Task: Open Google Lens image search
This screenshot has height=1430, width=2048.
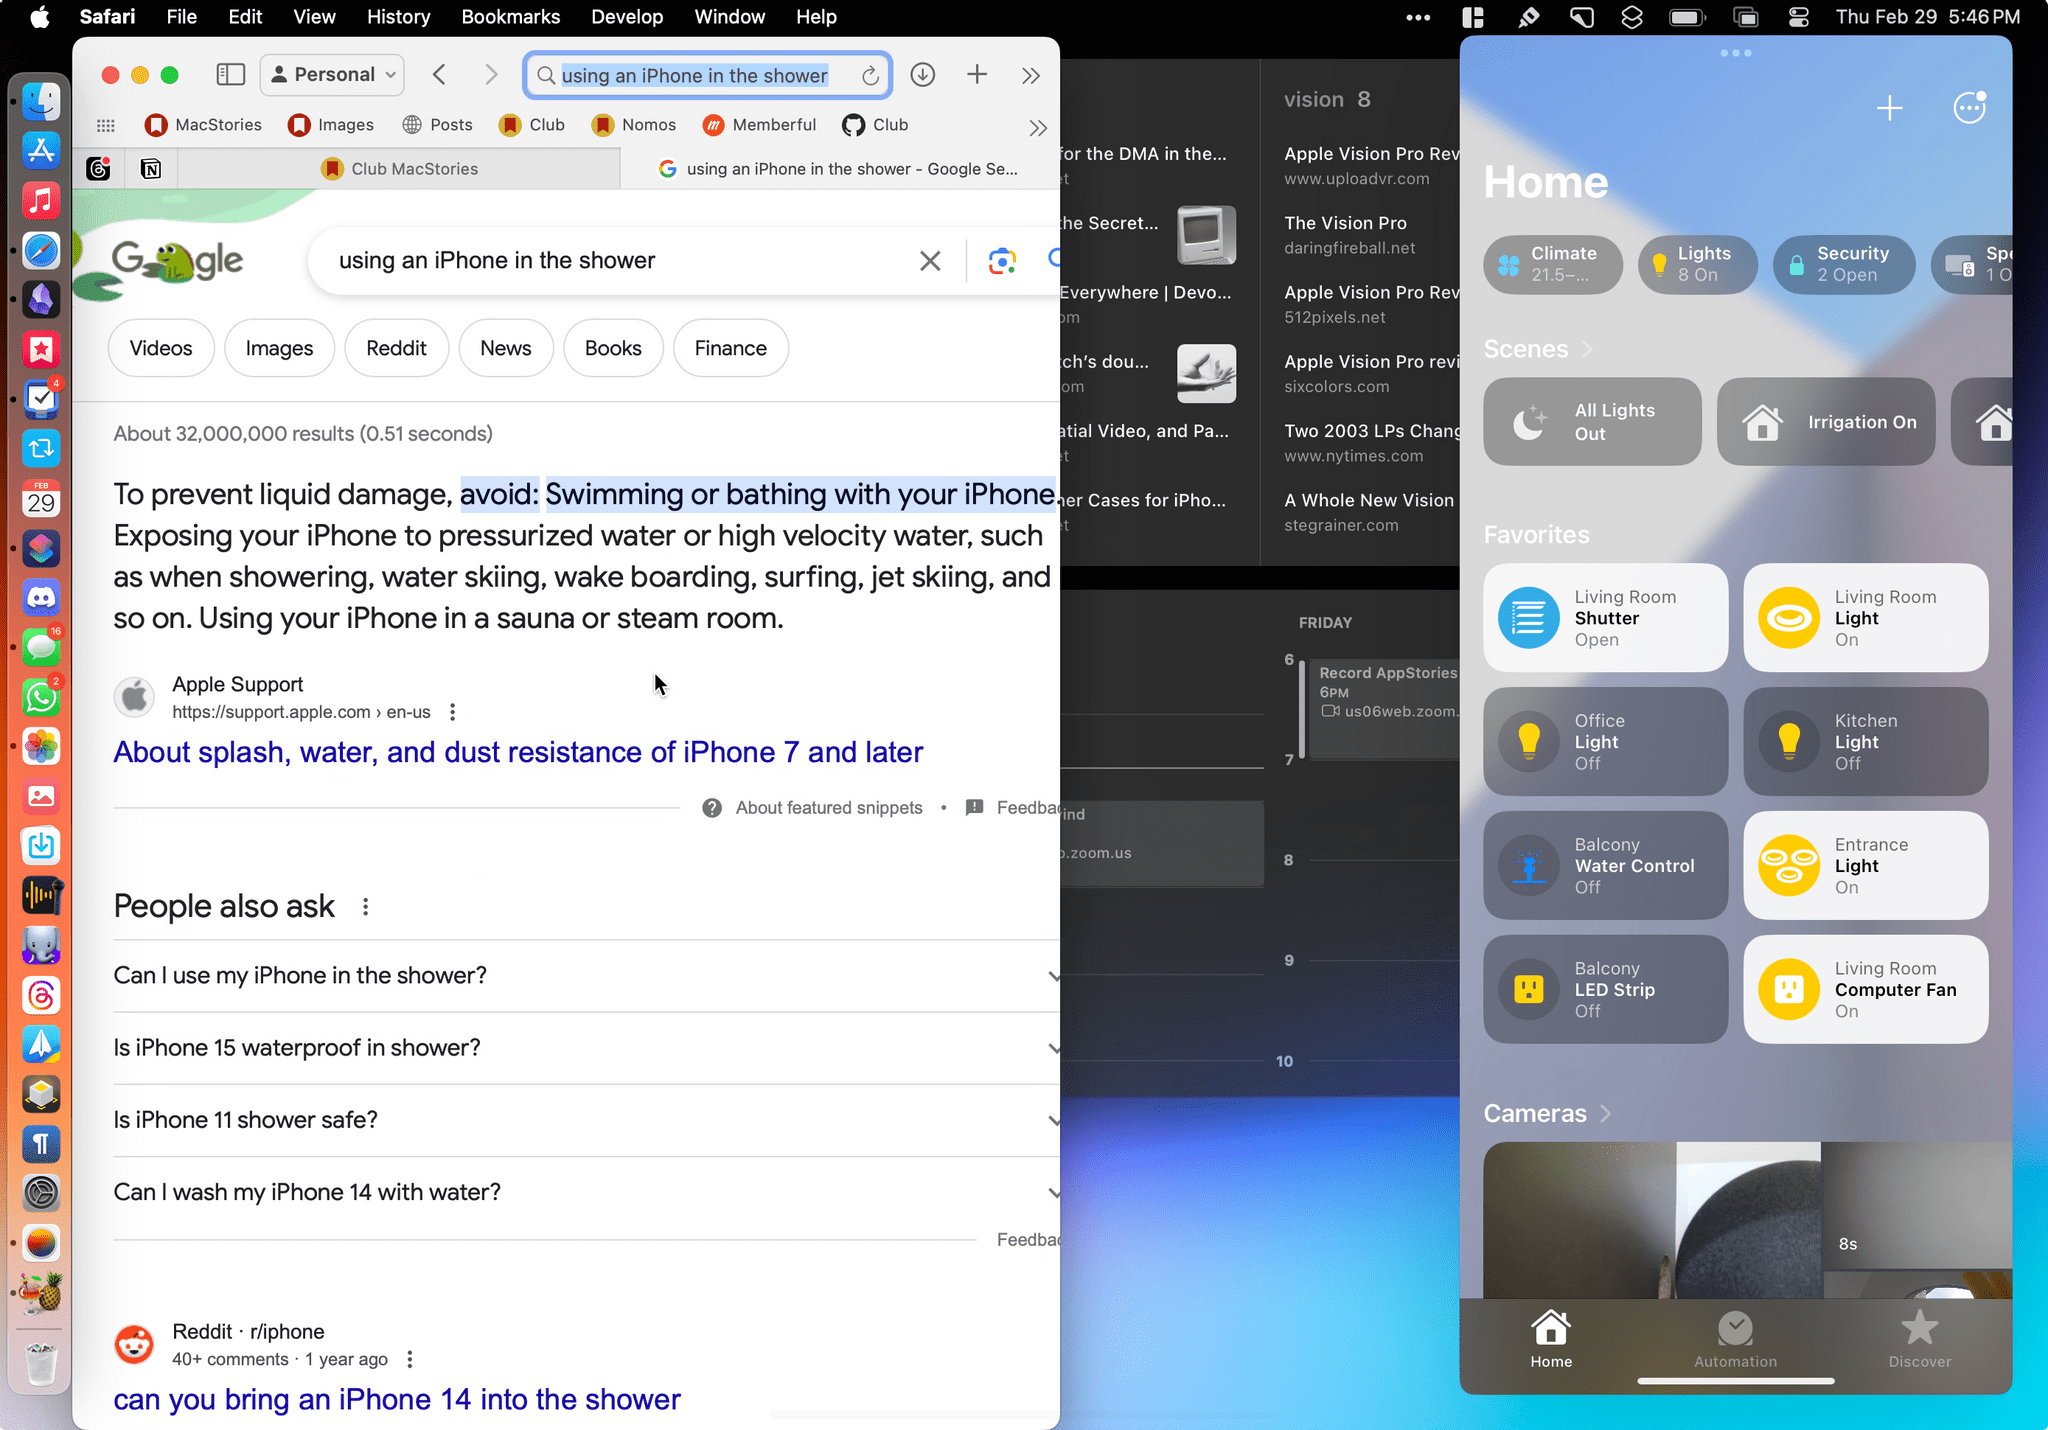Action: 1002,261
